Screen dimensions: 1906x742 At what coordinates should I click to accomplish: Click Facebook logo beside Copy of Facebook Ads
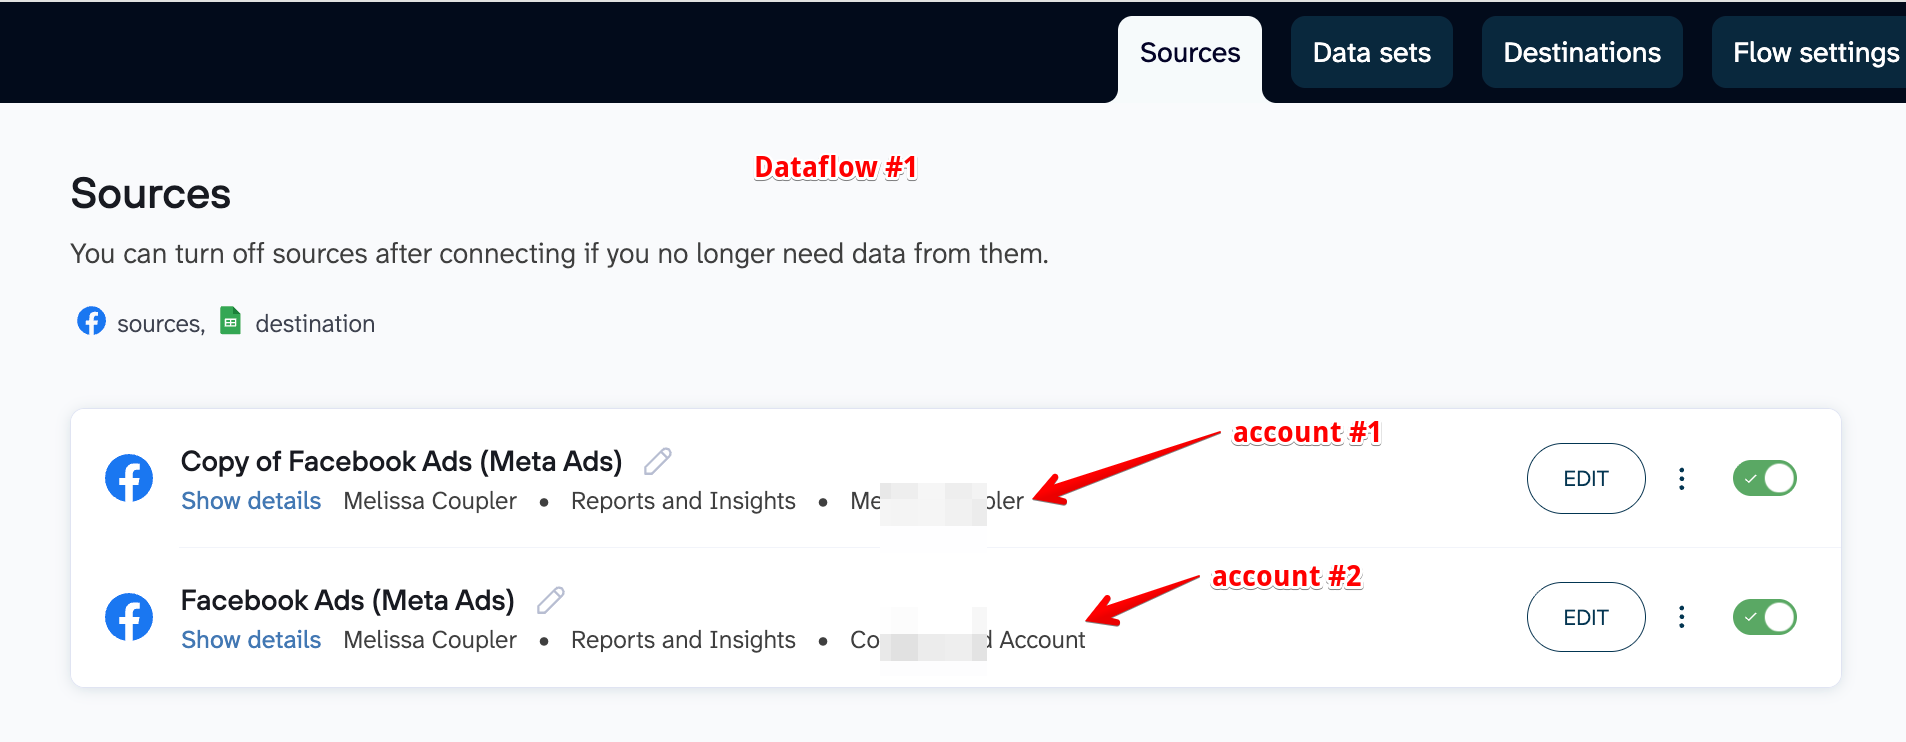tap(129, 478)
